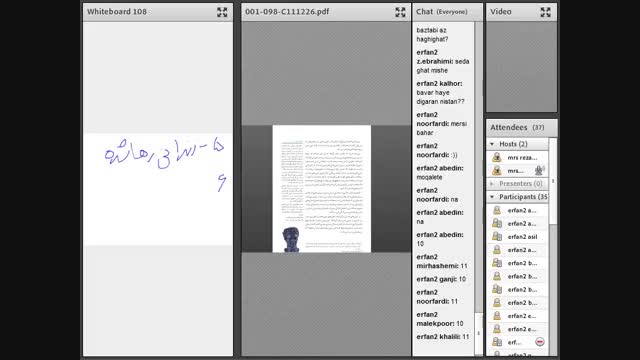Maximize the Video pod

click(x=546, y=12)
